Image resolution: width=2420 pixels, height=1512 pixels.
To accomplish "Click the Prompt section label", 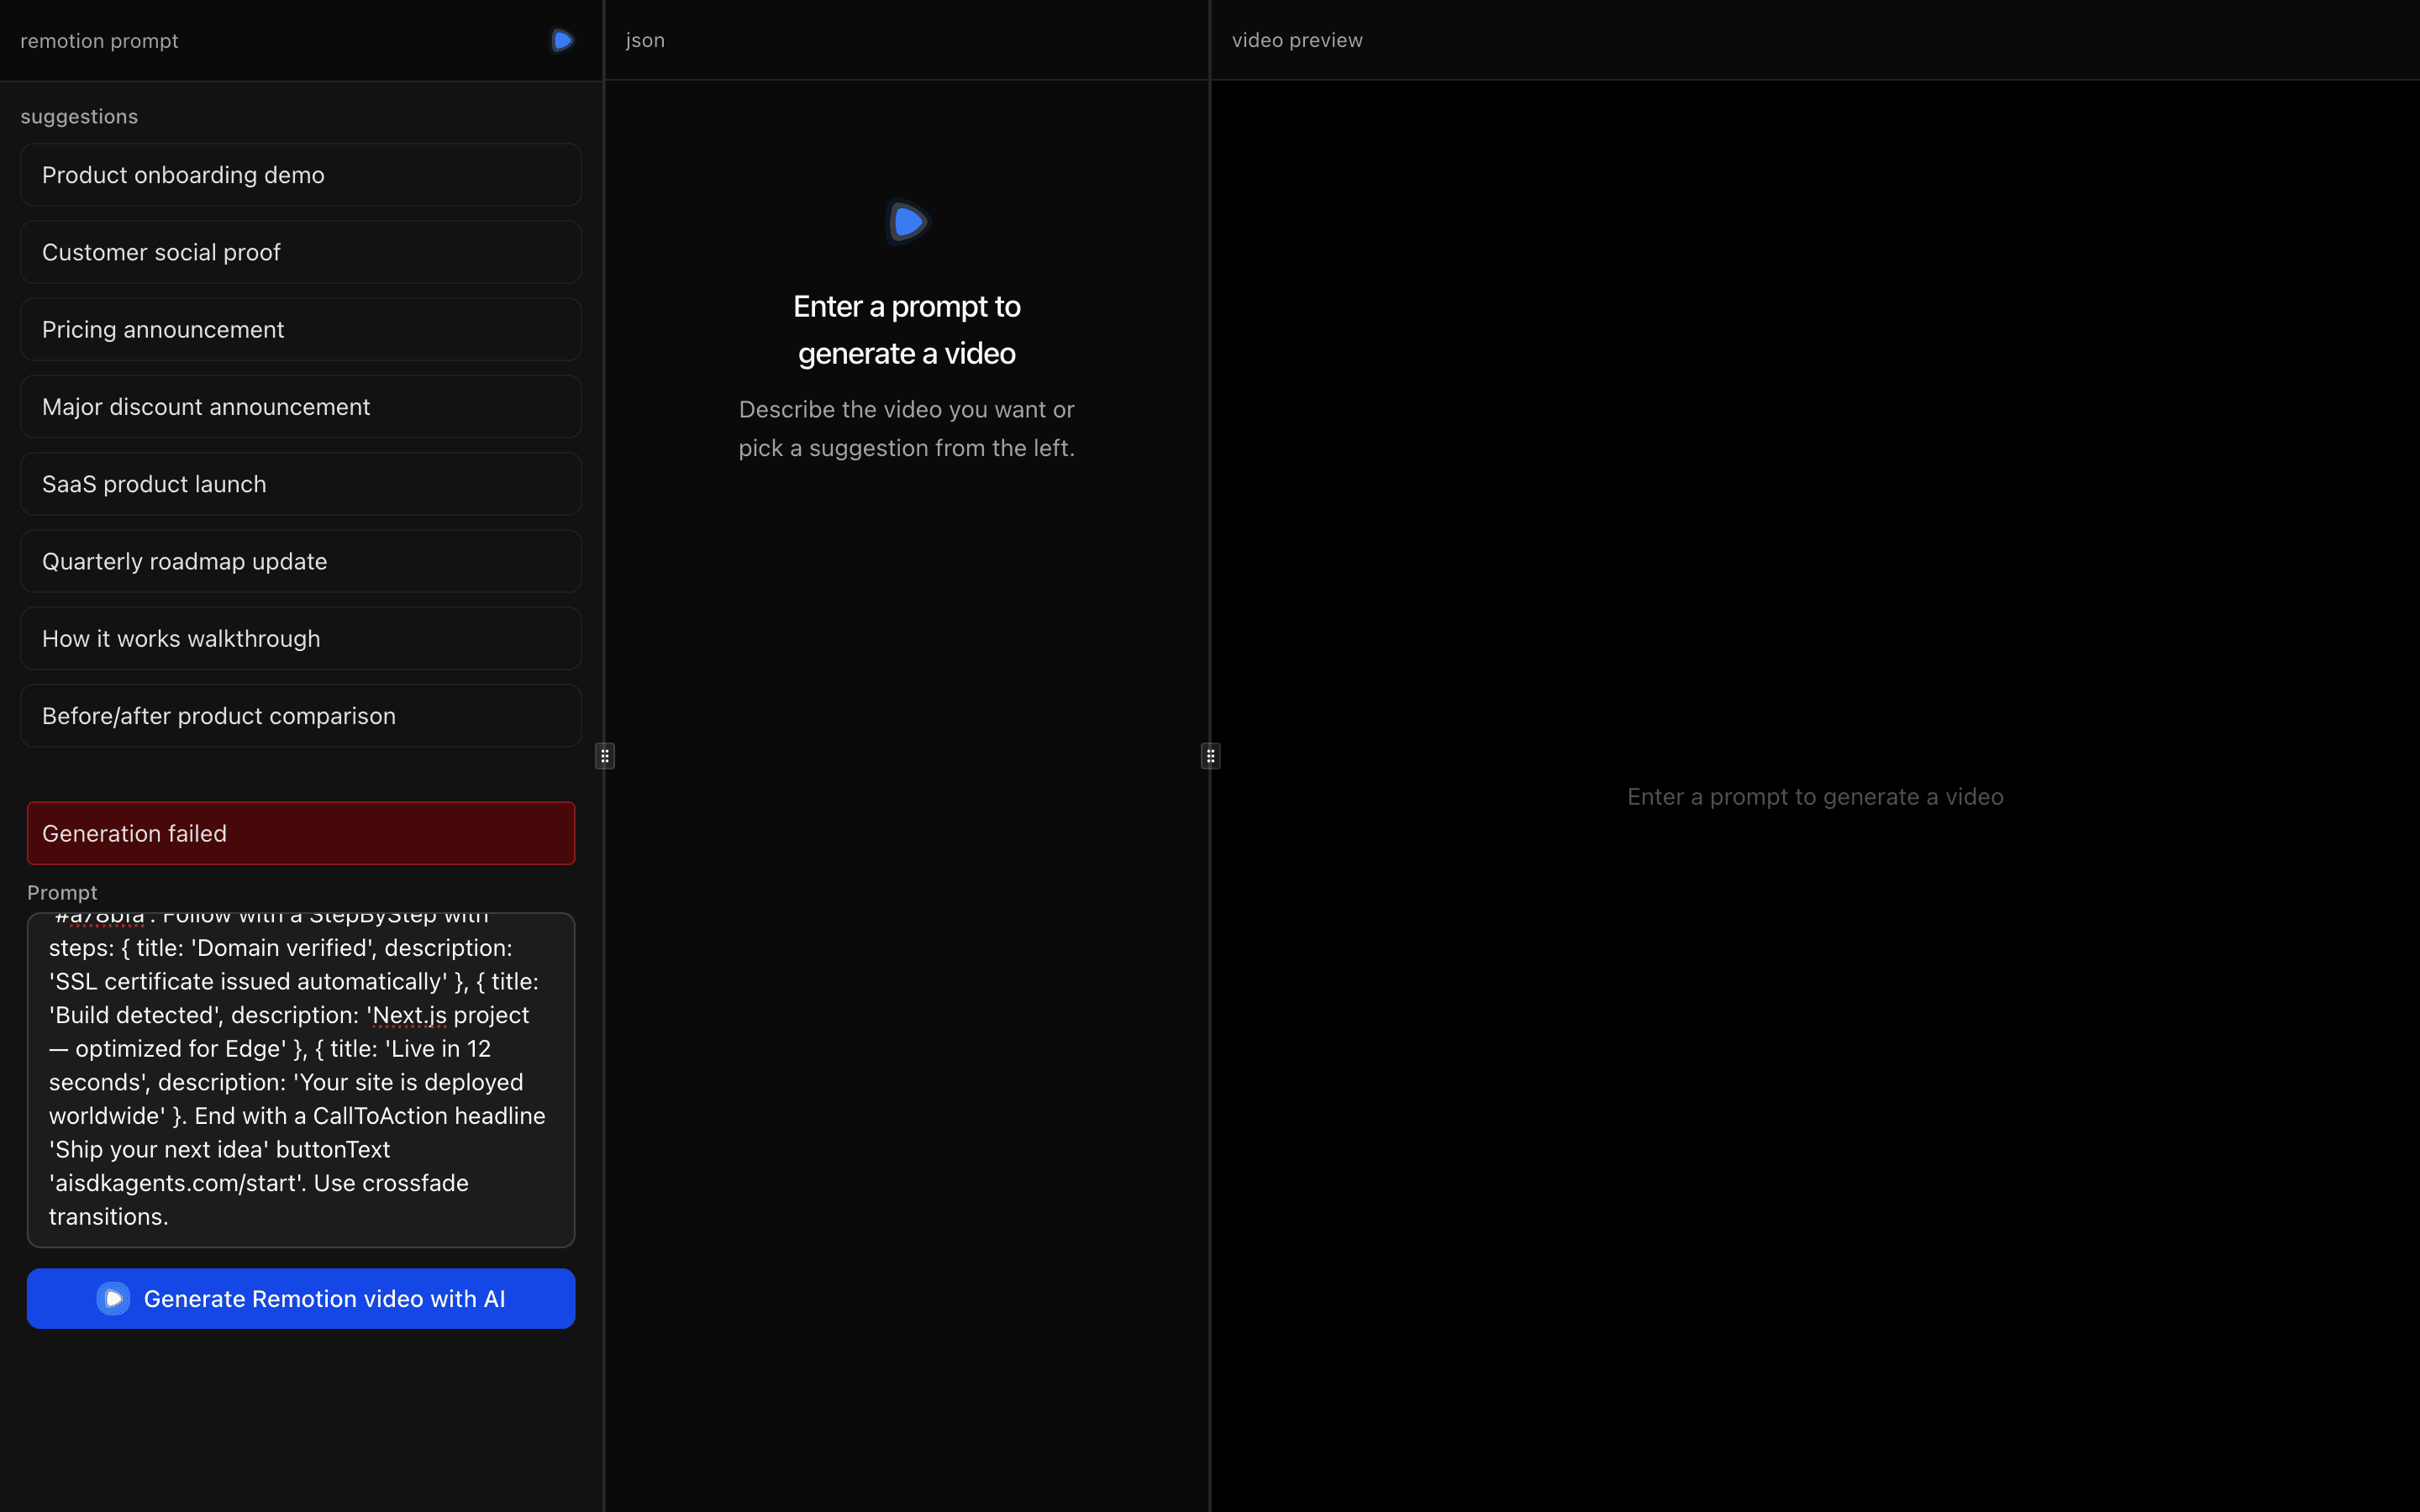I will pos(62,892).
